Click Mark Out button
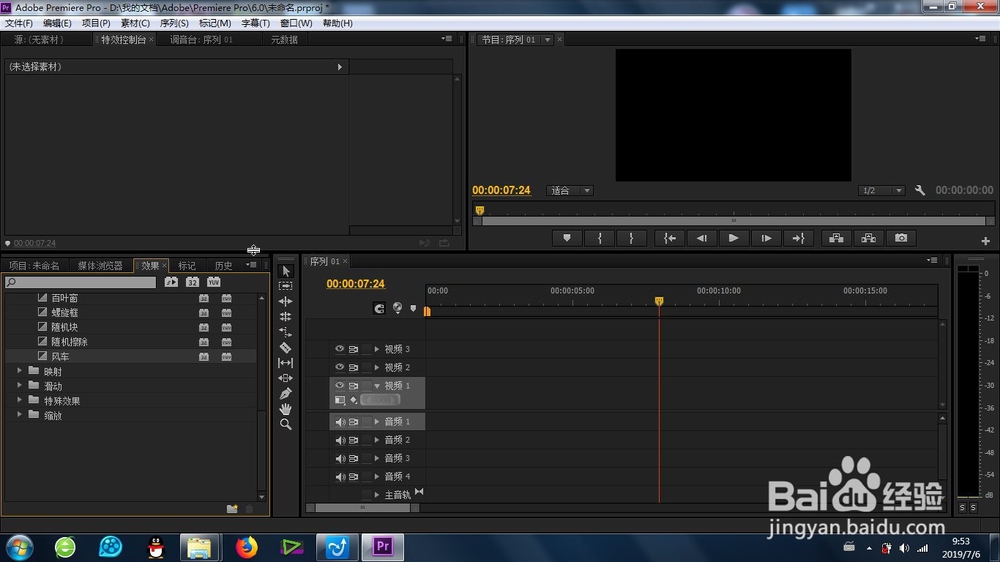1000x562 pixels. (631, 238)
